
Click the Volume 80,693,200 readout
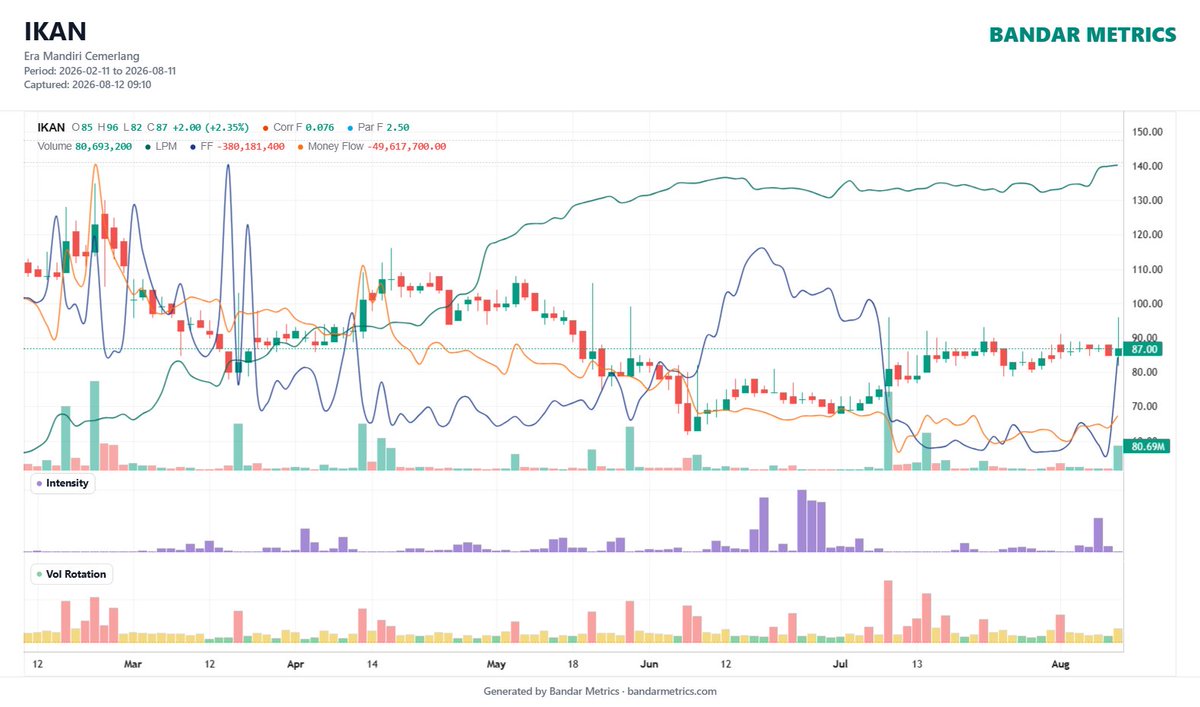(x=85, y=146)
